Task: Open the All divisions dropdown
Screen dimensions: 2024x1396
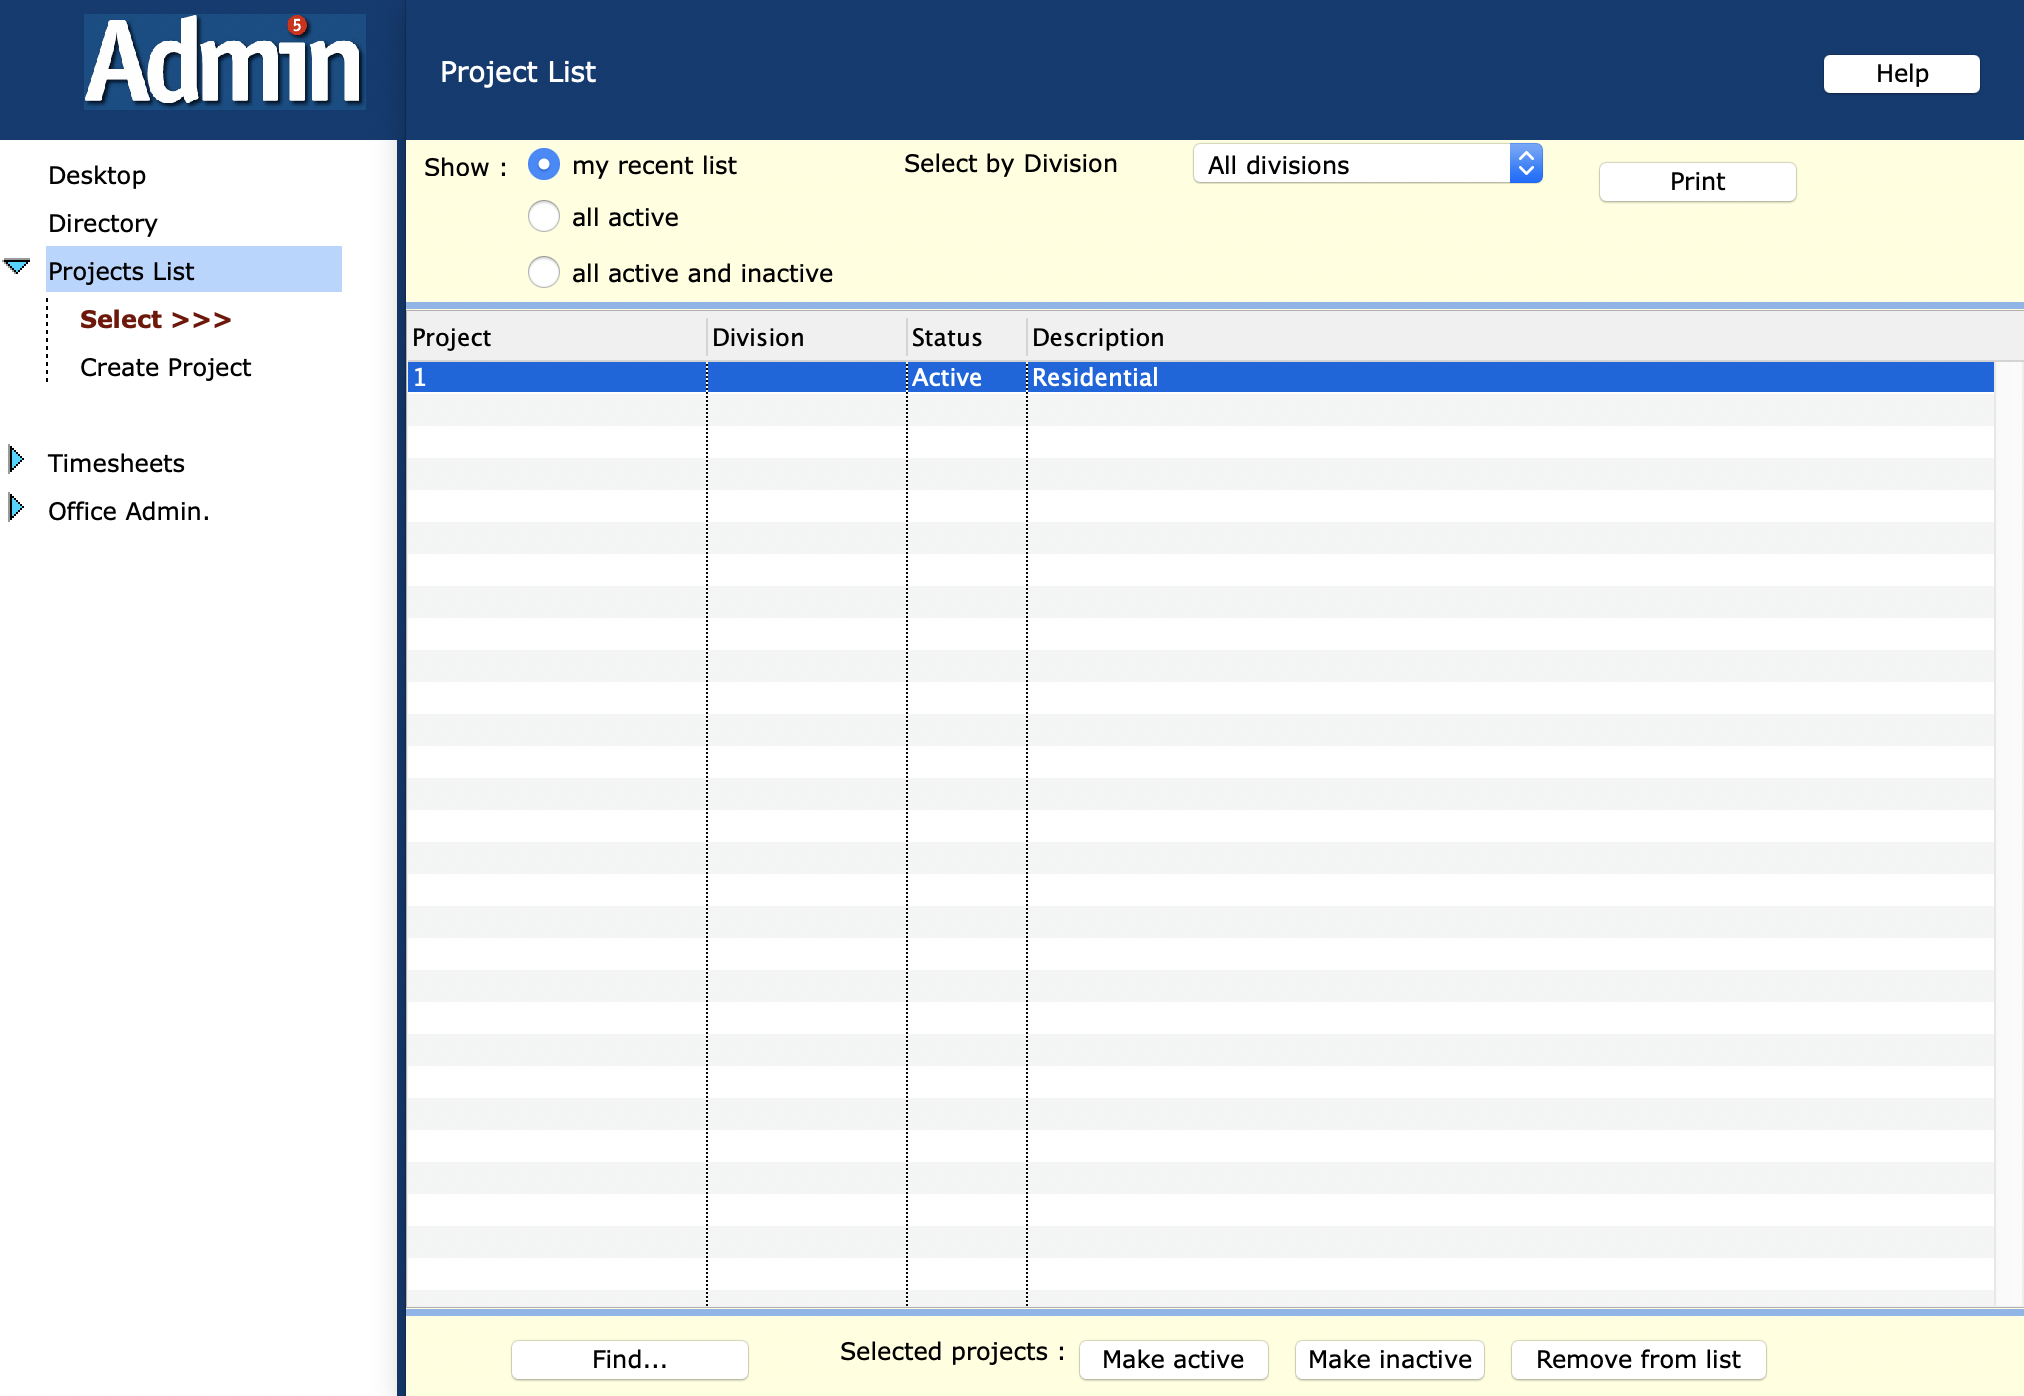Action: point(1367,164)
